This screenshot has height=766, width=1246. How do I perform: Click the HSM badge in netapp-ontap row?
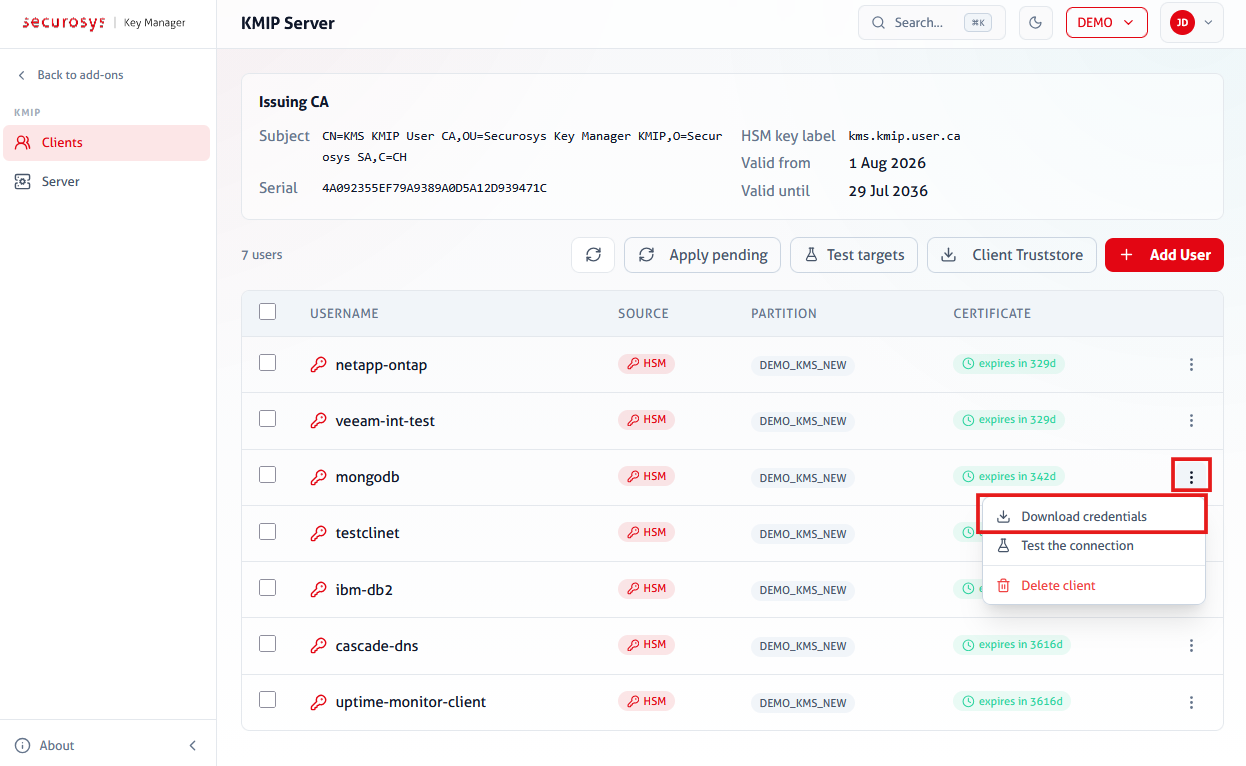click(646, 364)
